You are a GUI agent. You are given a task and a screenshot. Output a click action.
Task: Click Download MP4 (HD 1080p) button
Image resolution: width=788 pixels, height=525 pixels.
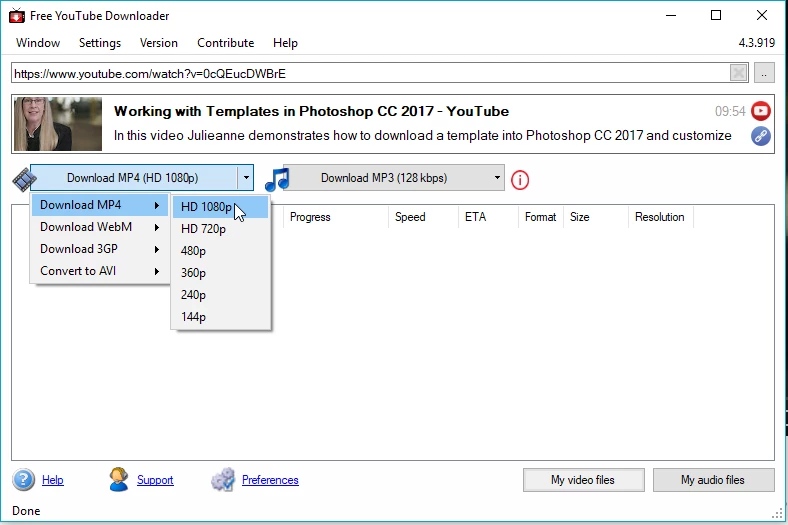[x=133, y=178]
